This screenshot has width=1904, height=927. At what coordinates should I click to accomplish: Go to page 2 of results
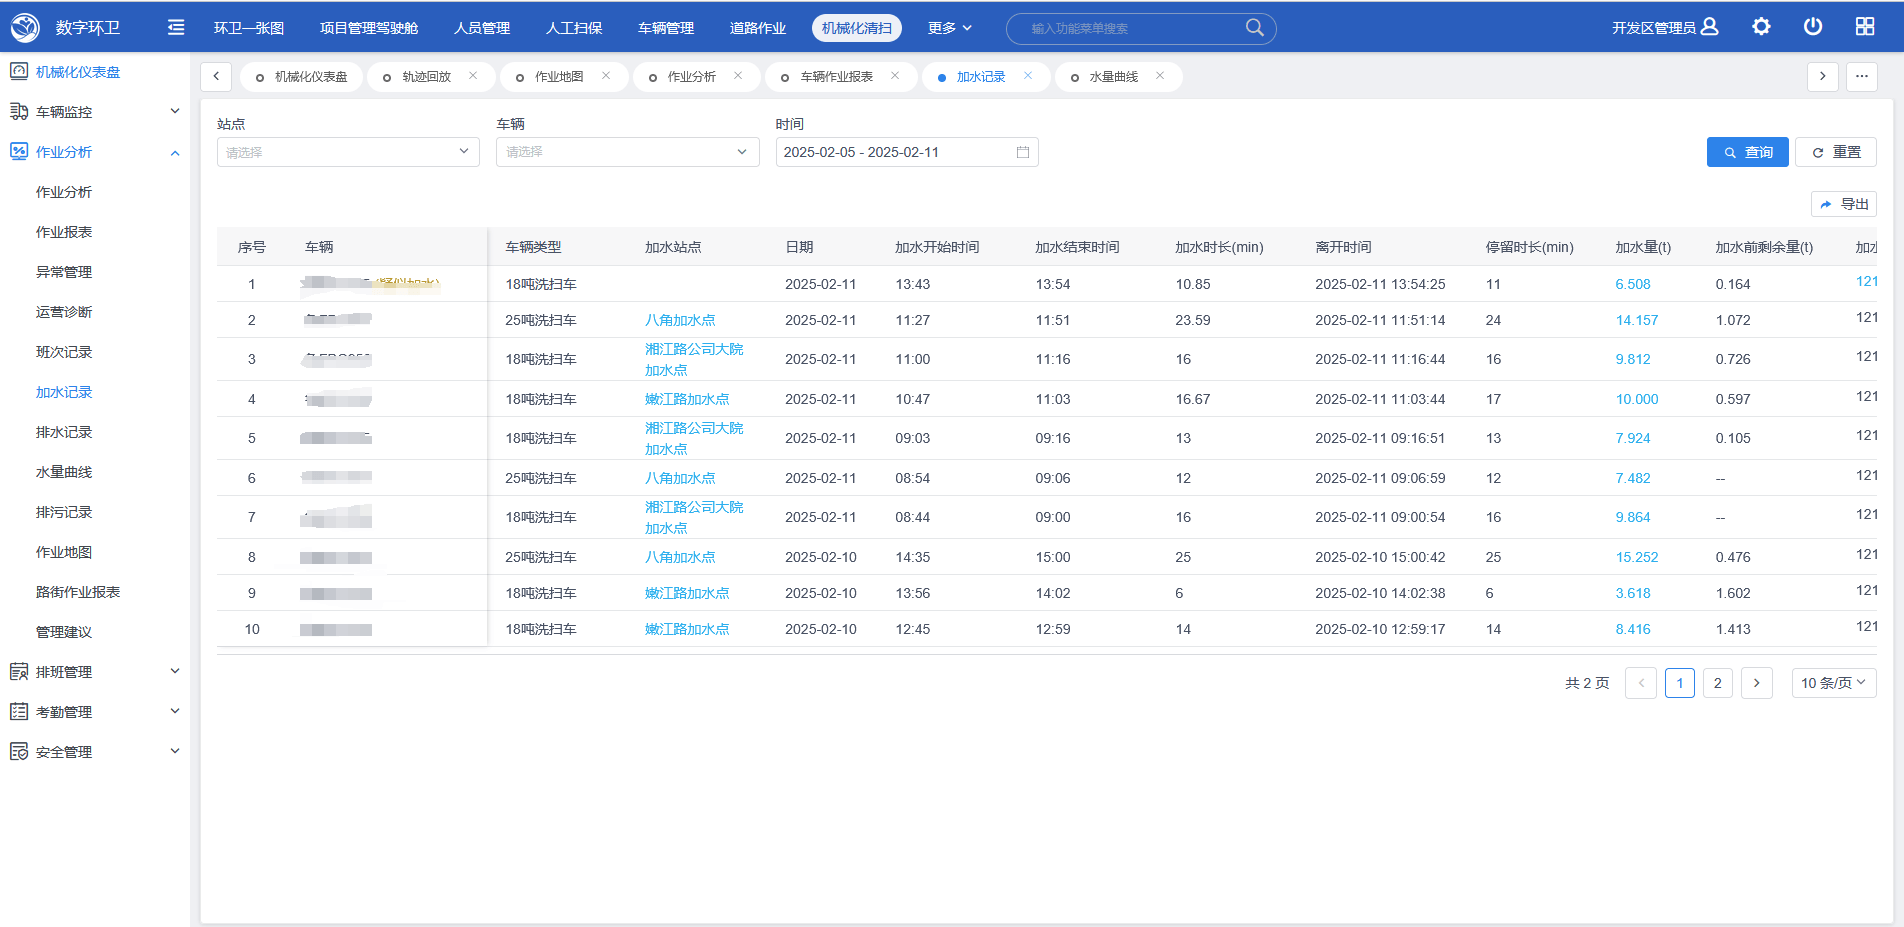(1717, 683)
